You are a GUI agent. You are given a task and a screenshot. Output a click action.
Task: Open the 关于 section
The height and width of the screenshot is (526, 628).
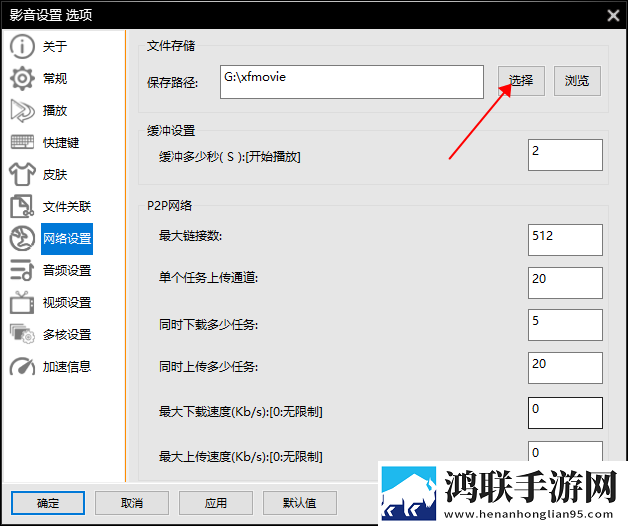tap(55, 46)
